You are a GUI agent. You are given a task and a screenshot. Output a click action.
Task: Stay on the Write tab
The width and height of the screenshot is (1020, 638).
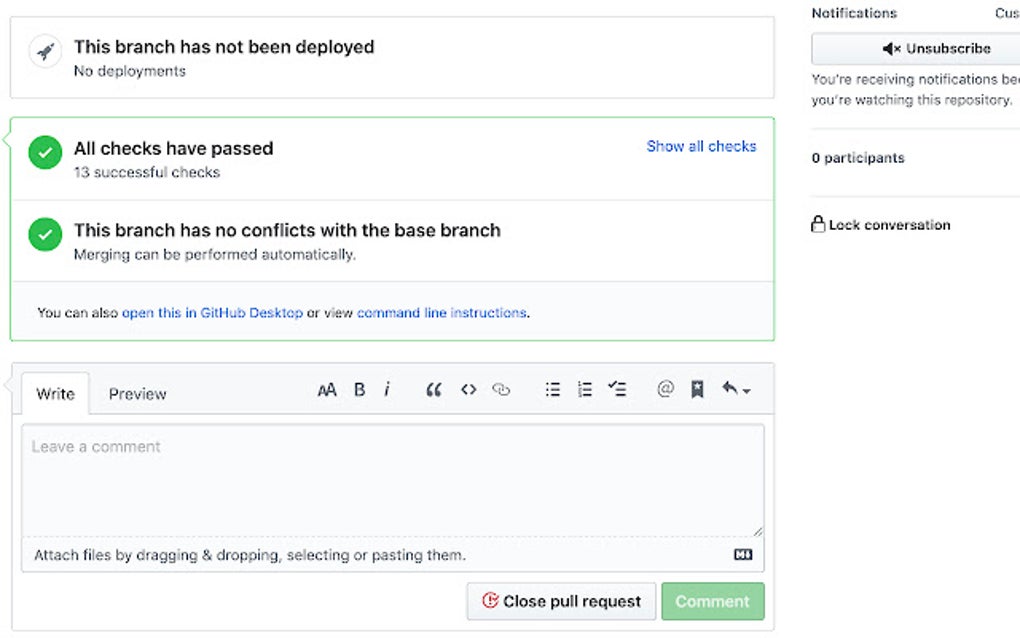pos(55,394)
